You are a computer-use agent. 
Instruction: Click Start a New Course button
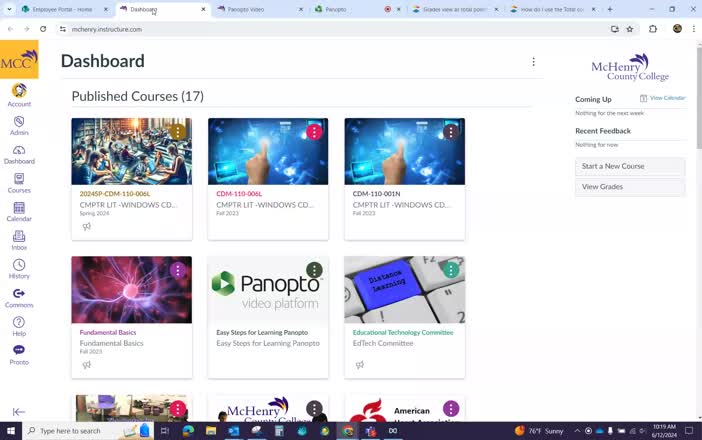[x=630, y=166]
